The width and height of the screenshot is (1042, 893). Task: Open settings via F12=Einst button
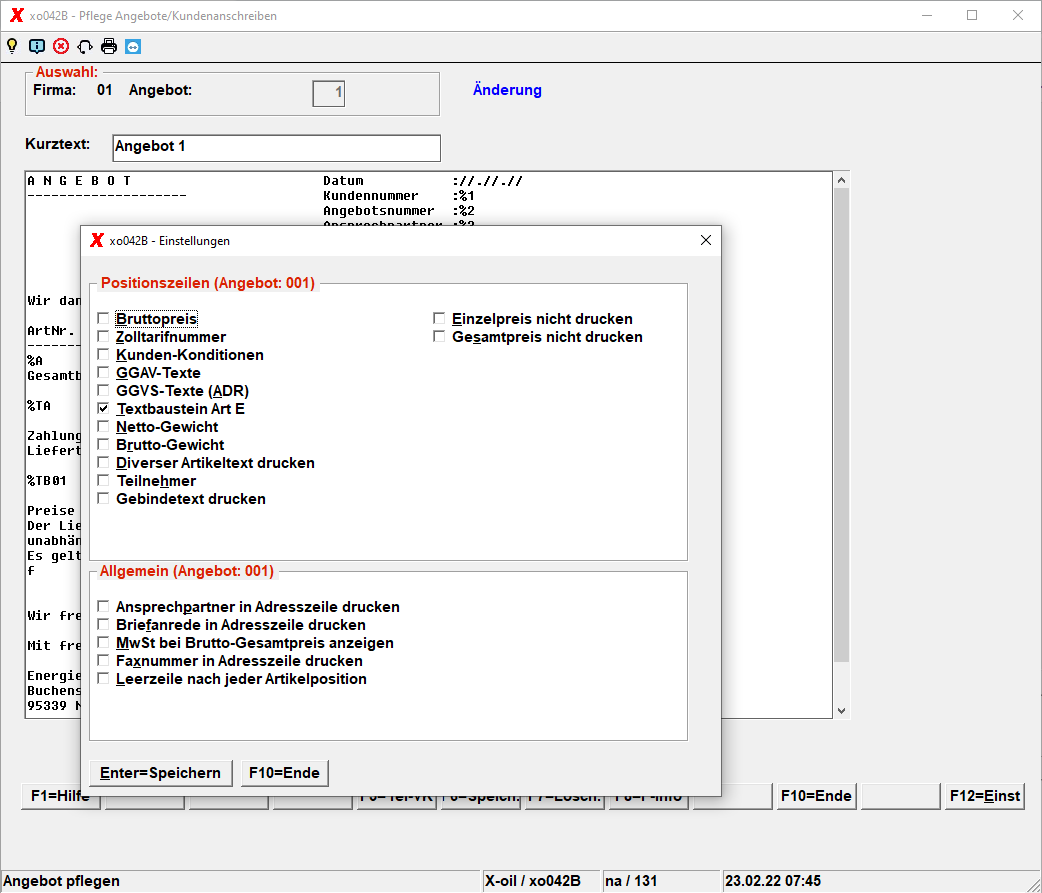985,796
